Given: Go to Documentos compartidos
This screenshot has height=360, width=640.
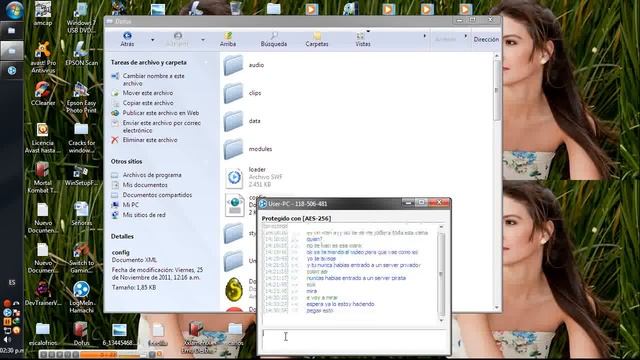Looking at the screenshot, I should click(x=157, y=195).
